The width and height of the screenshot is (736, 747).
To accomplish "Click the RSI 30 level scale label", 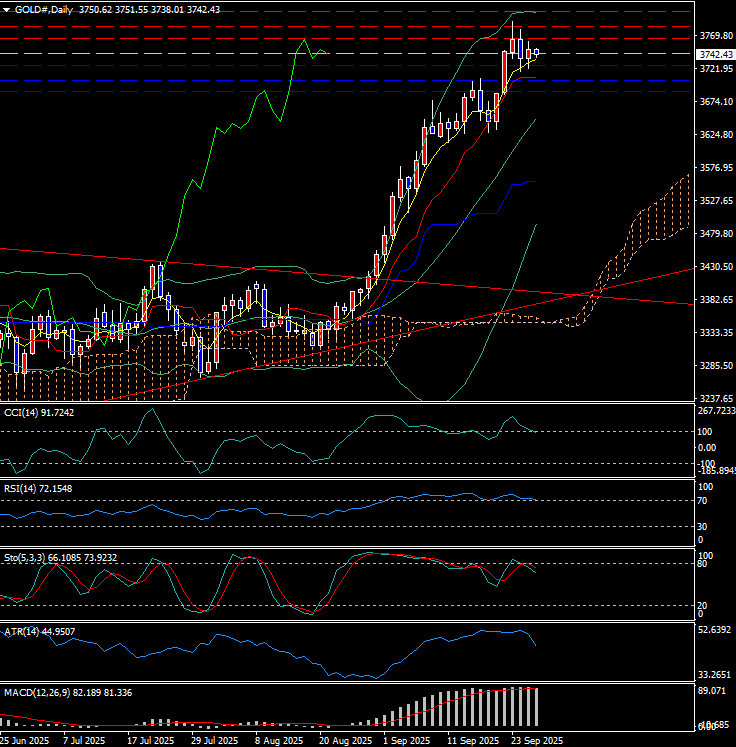I will click(702, 526).
